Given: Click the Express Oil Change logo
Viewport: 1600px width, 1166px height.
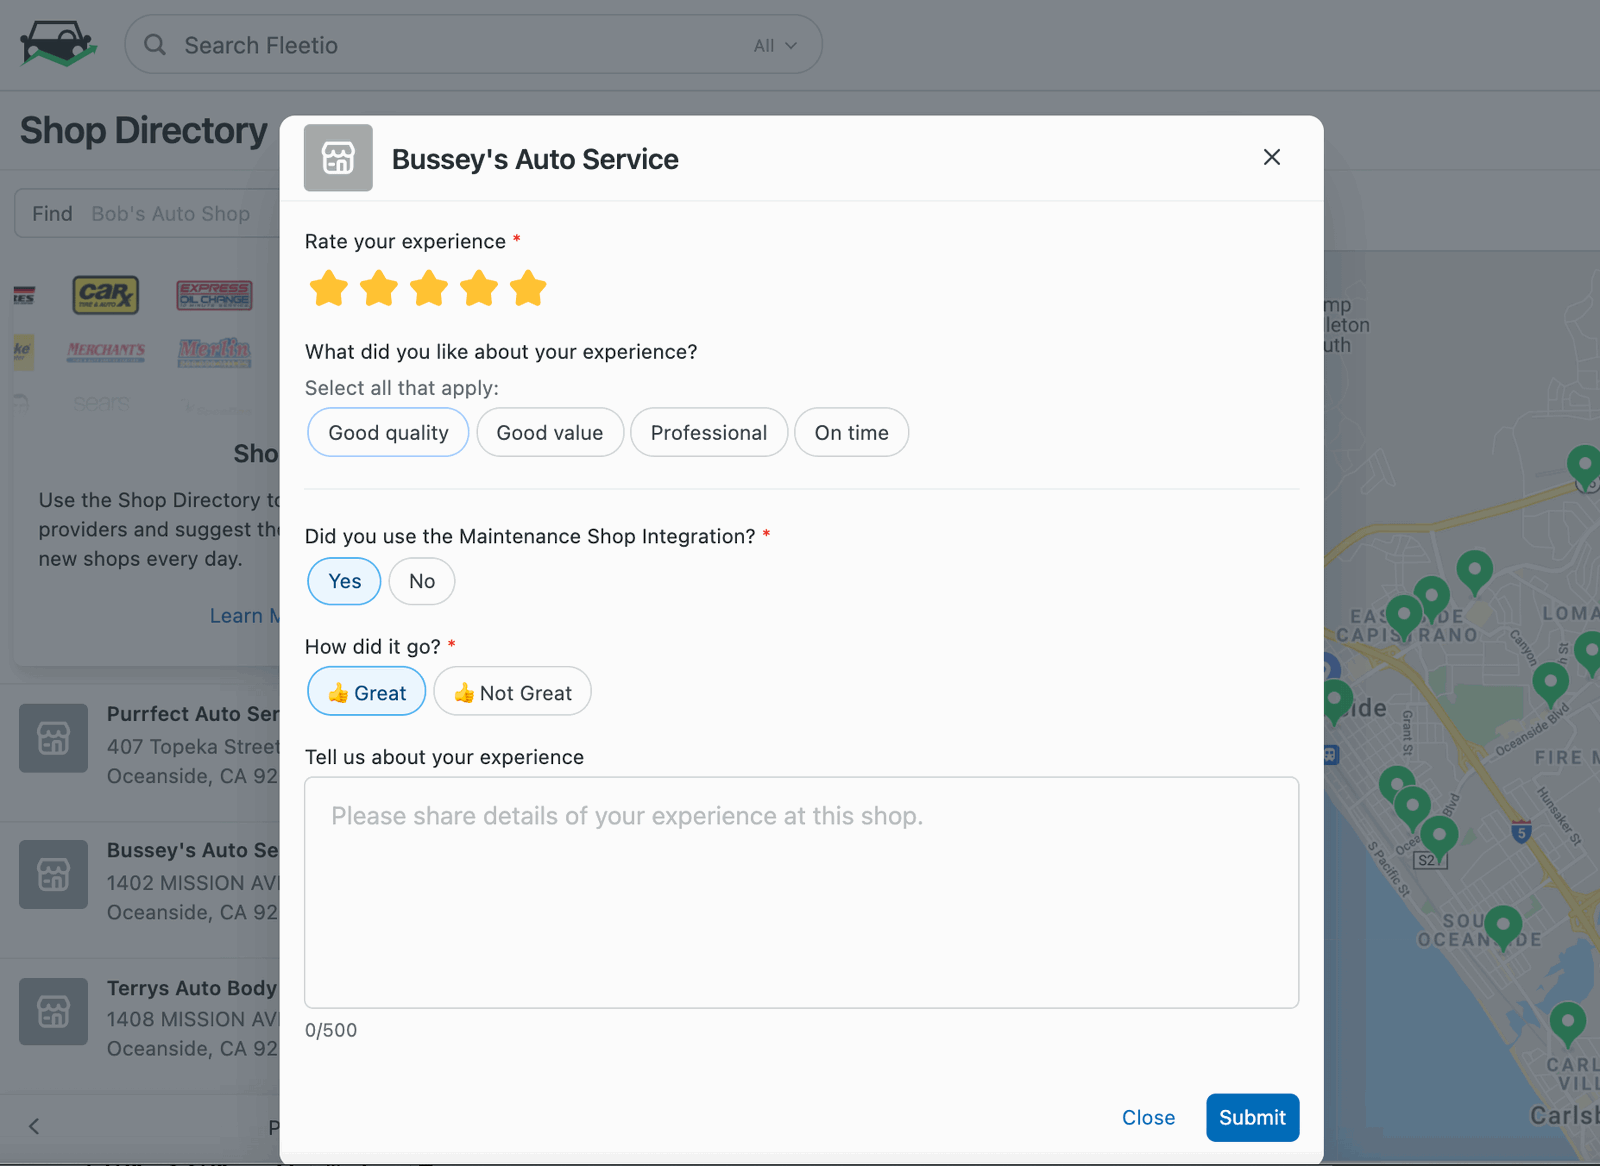Looking at the screenshot, I should coord(215,295).
